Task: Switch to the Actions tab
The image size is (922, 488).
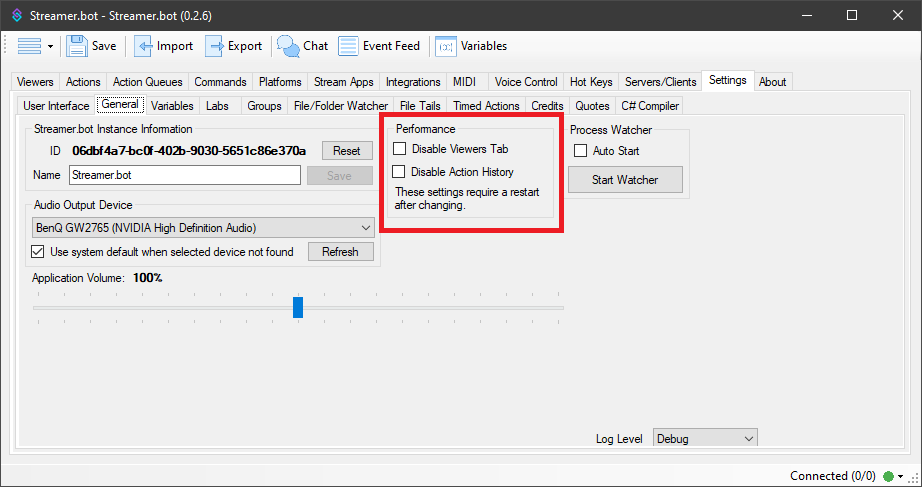Action: 83,82
